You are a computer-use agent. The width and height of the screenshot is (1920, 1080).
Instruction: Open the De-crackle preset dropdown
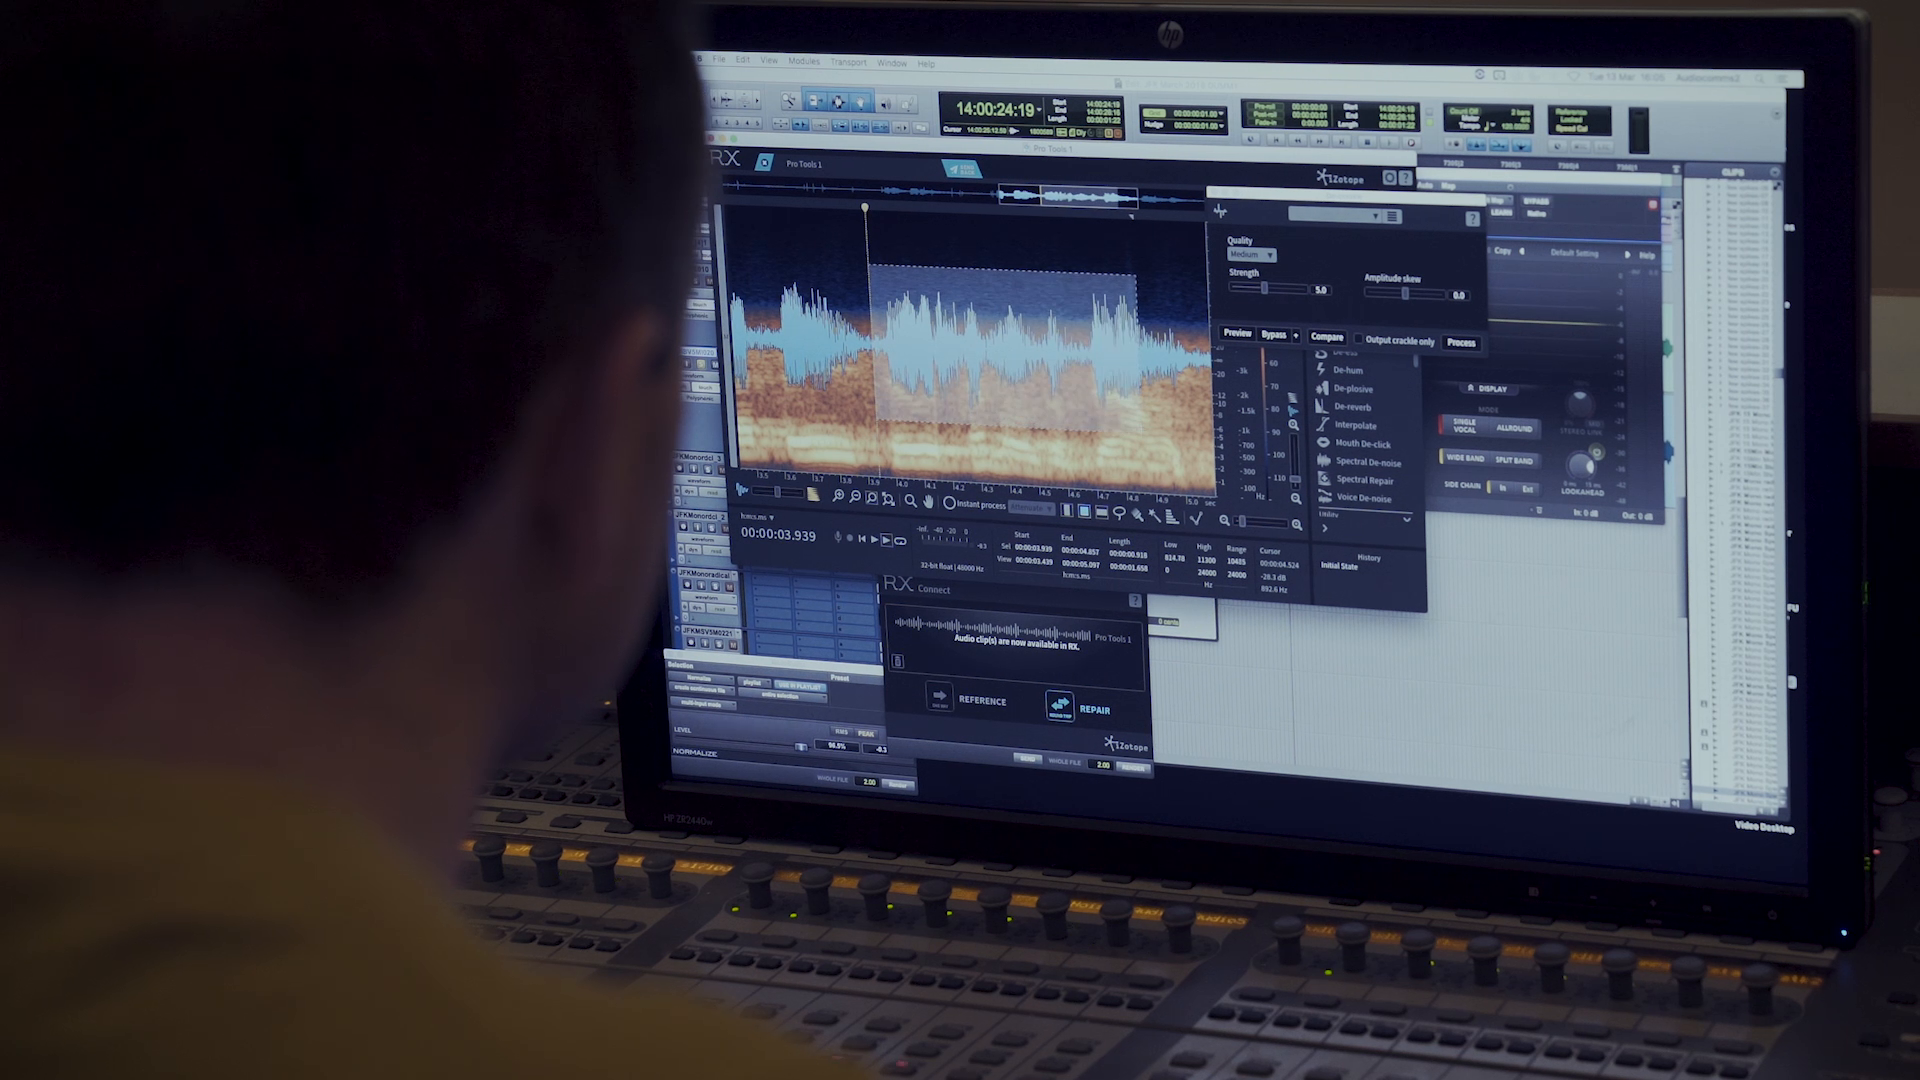tap(1335, 215)
